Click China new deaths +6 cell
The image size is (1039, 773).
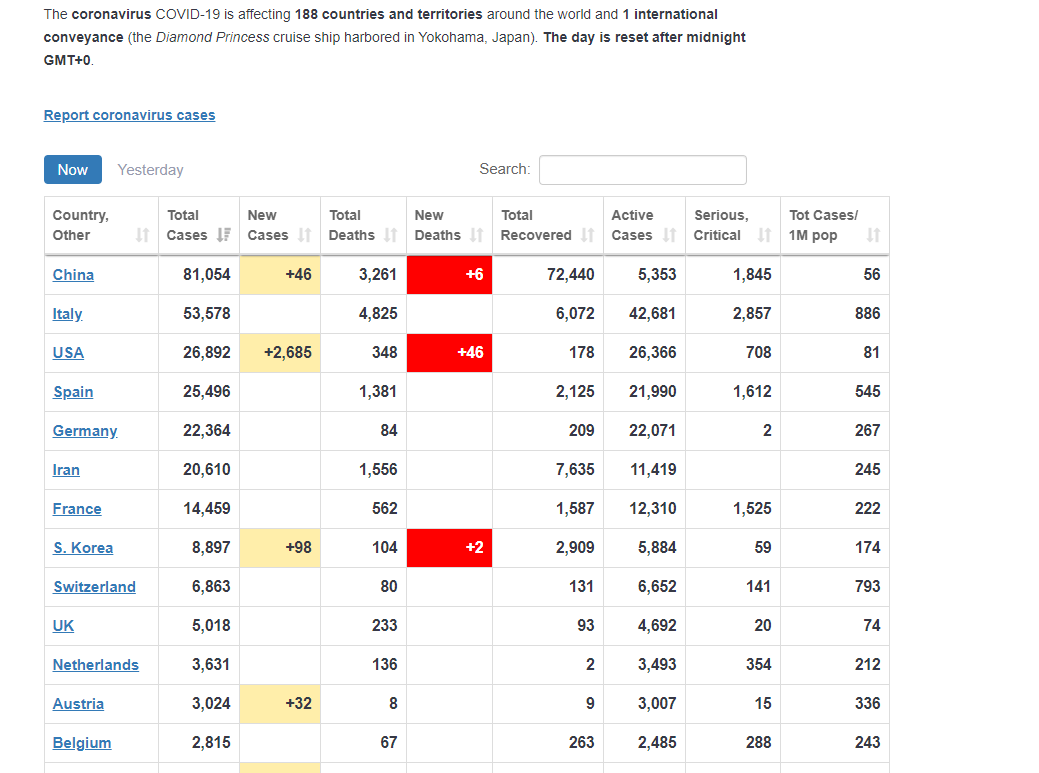[x=449, y=275]
